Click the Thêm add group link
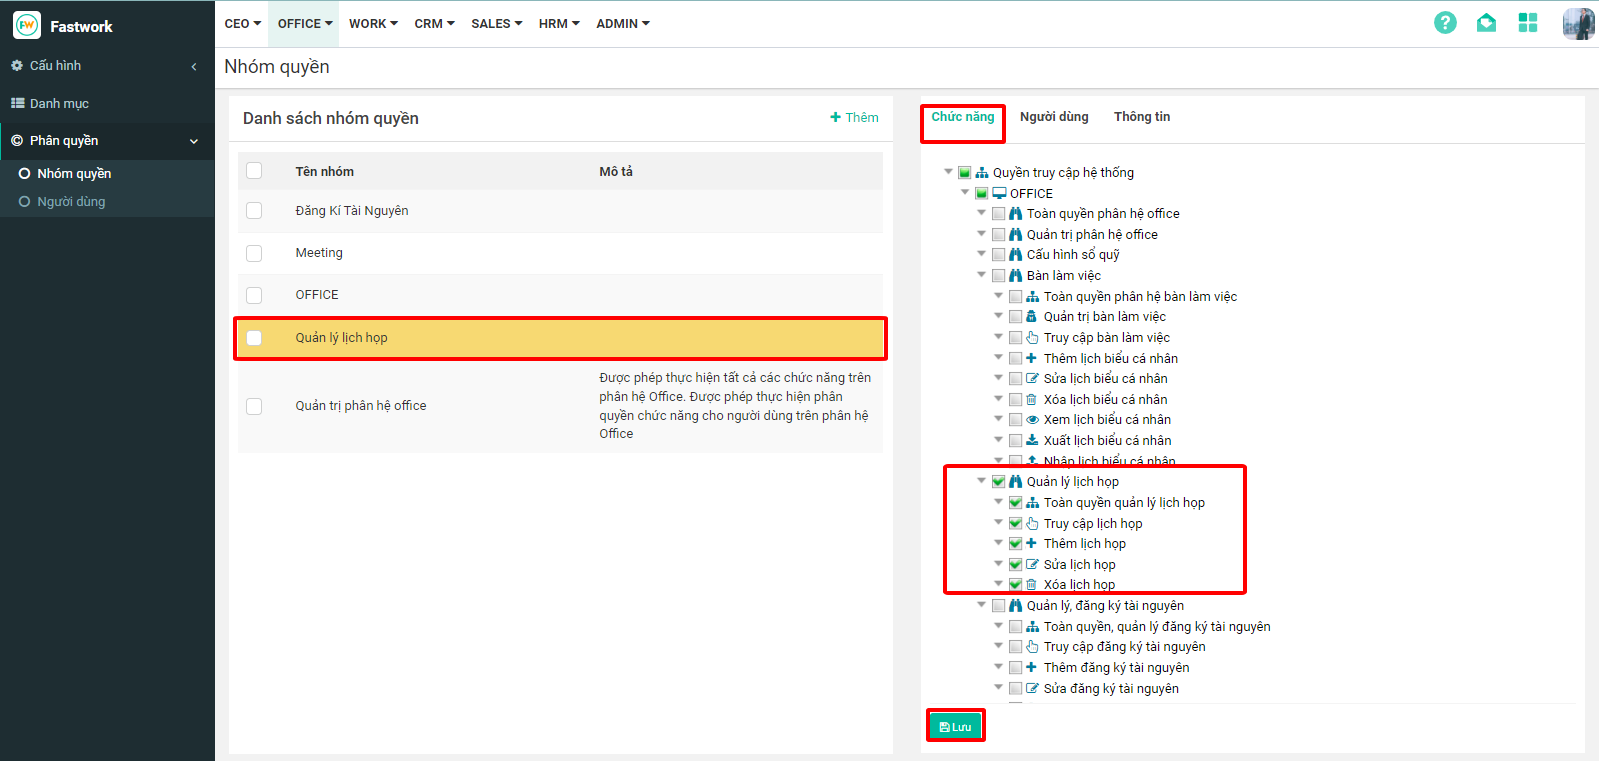1599x761 pixels. pos(854,118)
